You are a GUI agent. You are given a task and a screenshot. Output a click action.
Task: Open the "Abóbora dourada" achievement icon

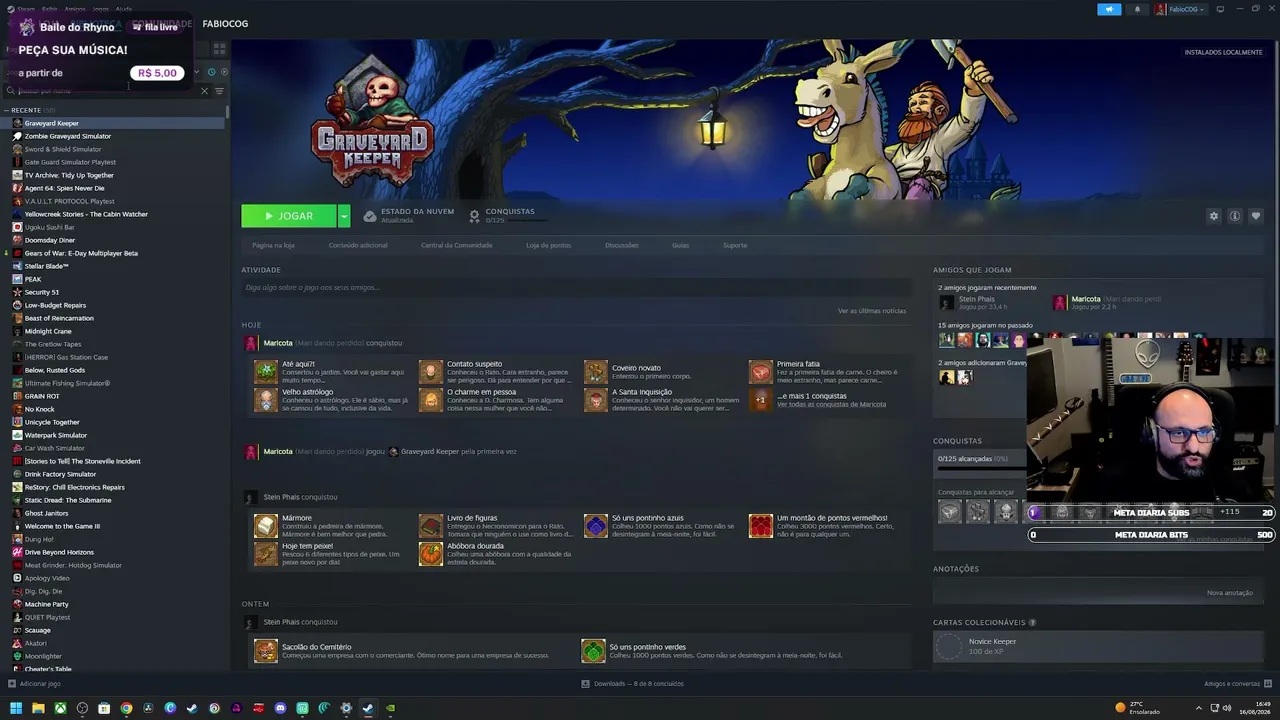431,554
